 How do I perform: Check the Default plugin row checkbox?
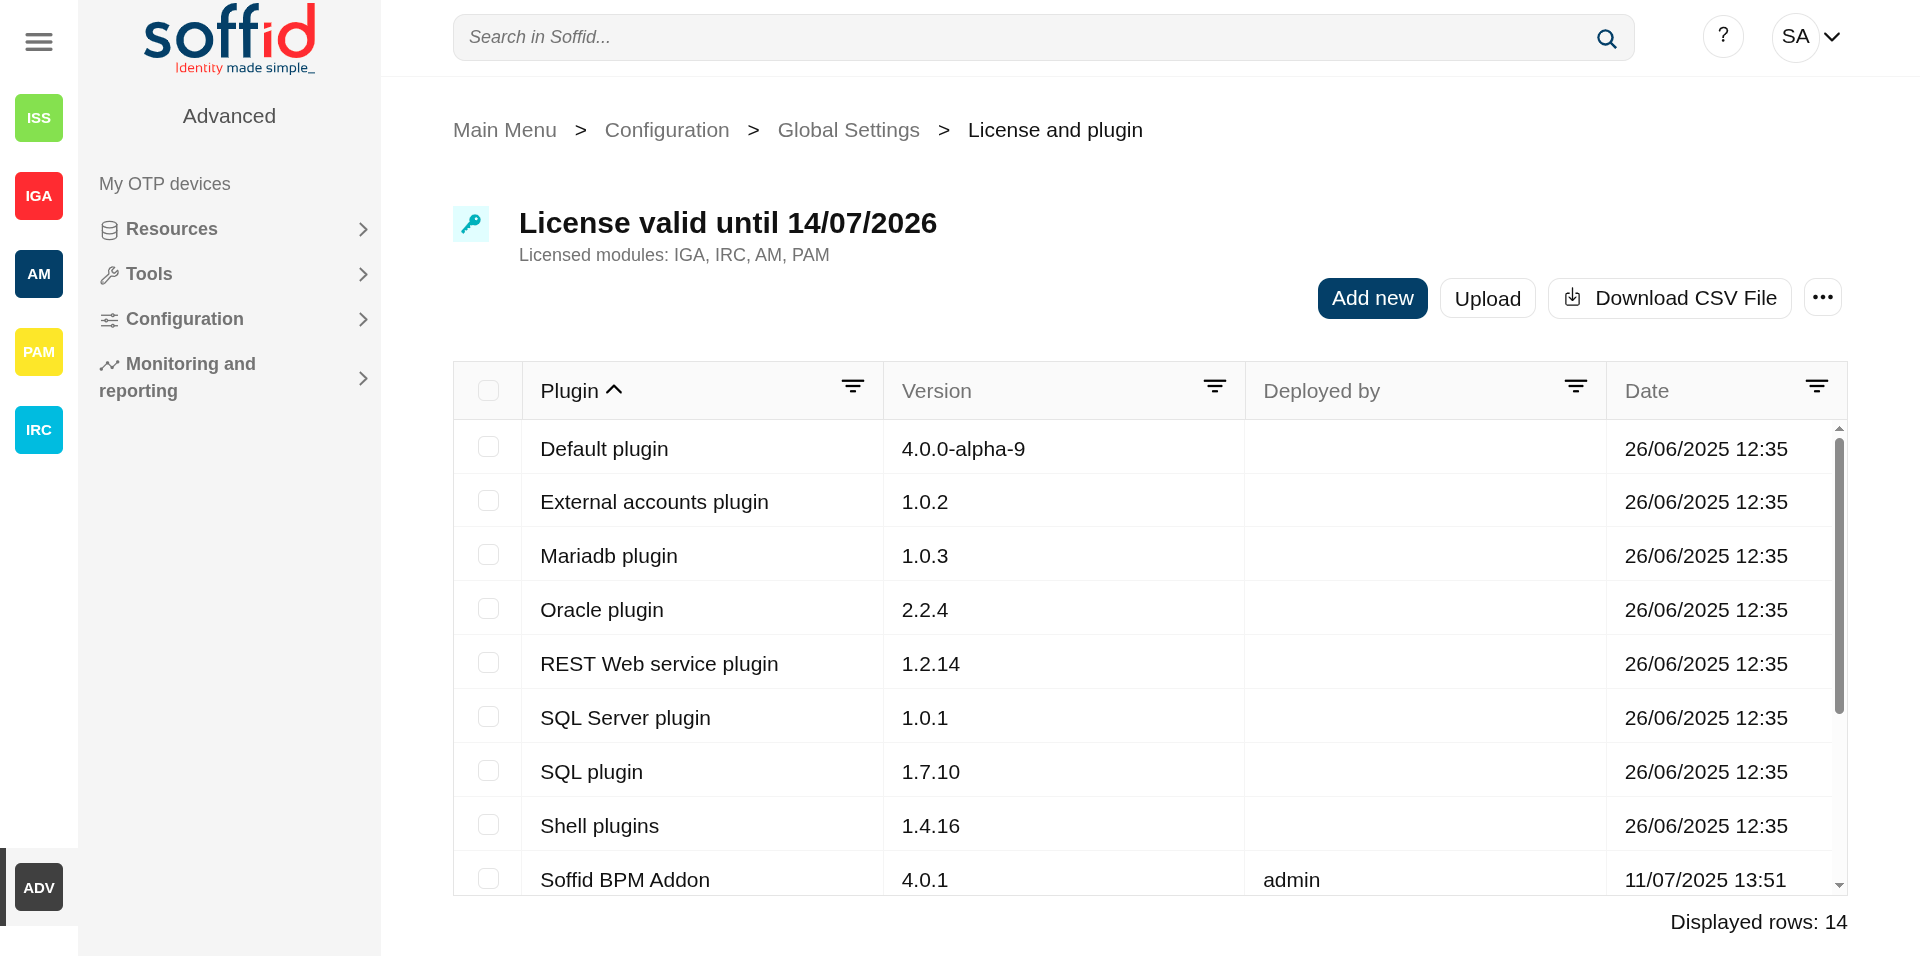point(488,446)
